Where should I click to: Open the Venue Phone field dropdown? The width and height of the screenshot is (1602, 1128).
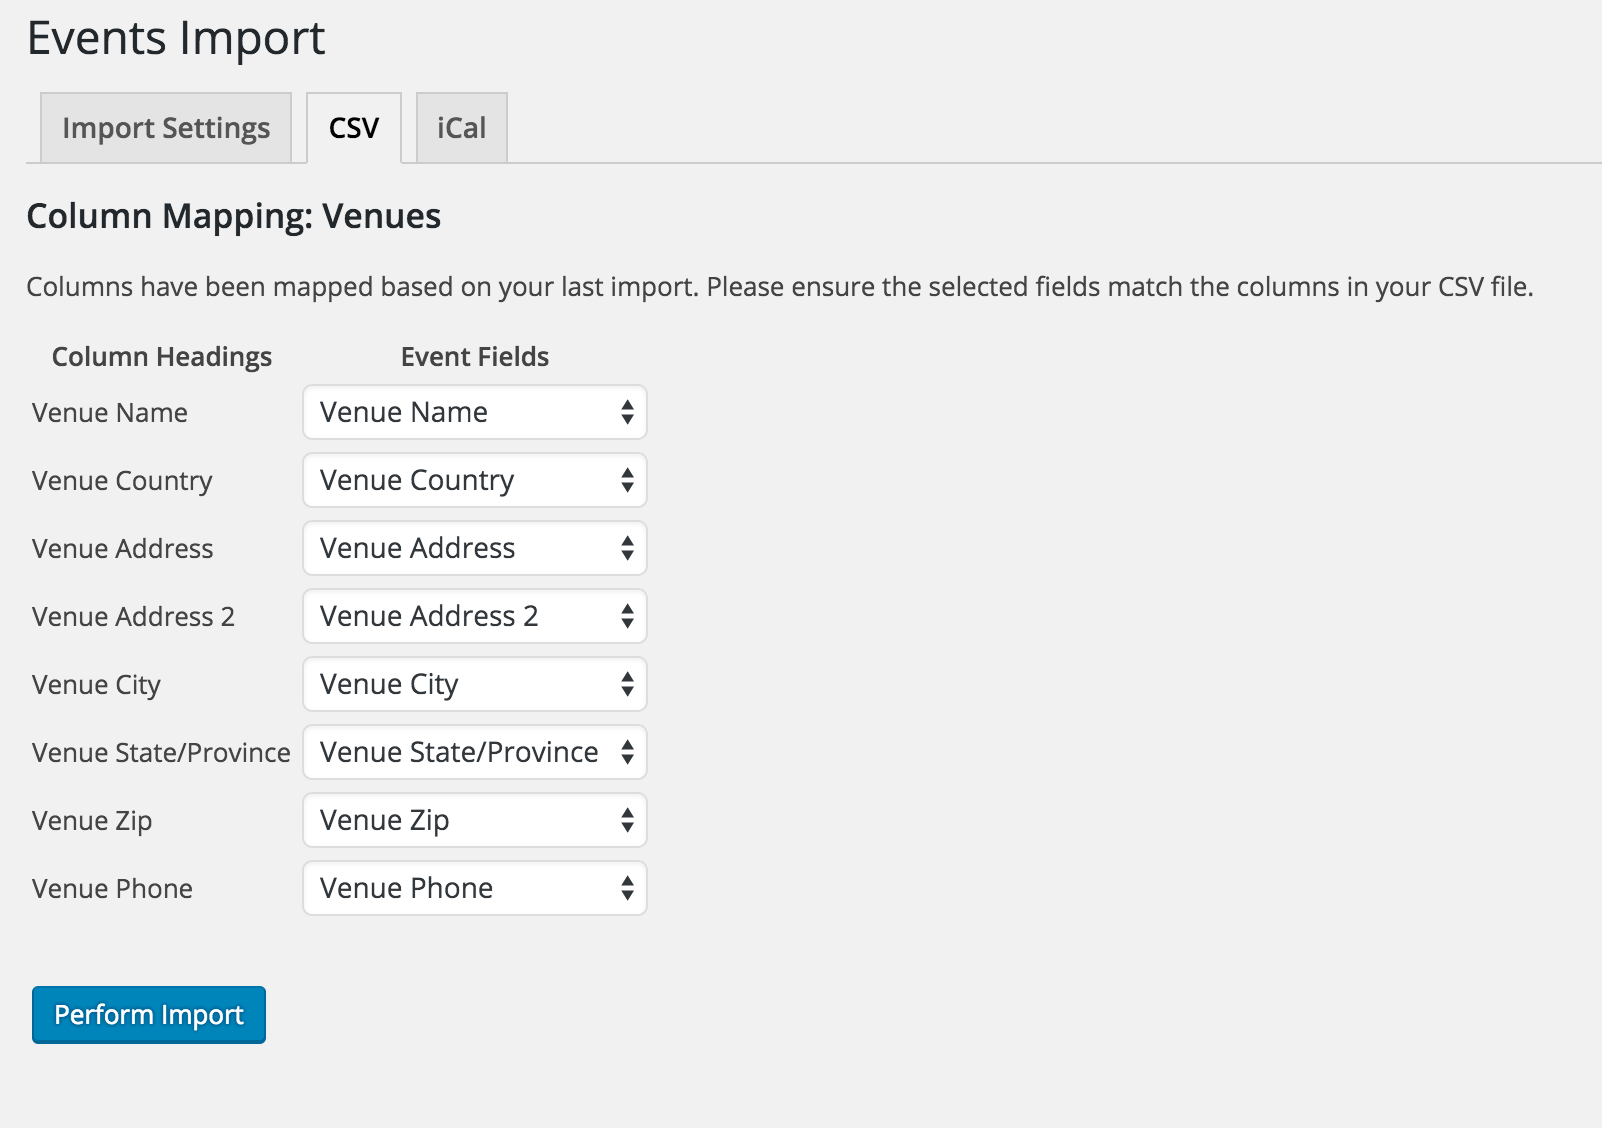pos(475,888)
